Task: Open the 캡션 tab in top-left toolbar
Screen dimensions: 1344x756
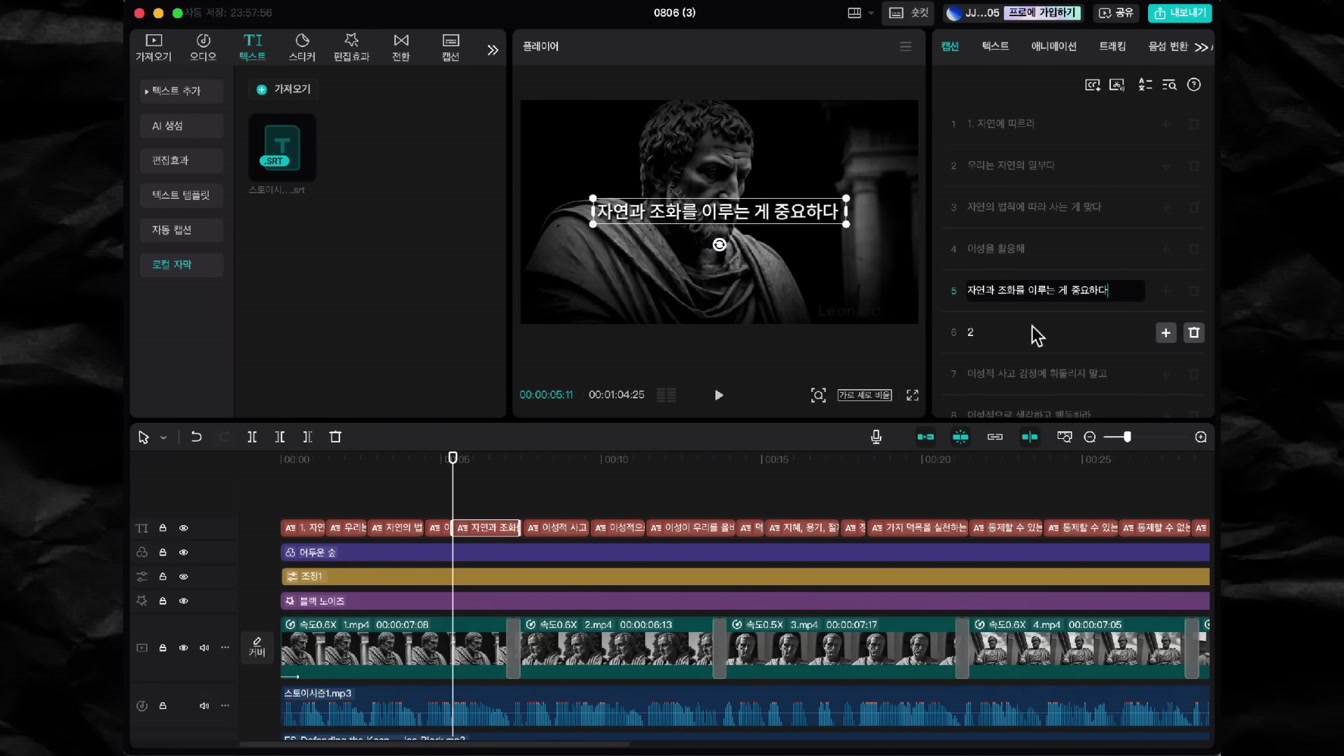Action: [451, 47]
